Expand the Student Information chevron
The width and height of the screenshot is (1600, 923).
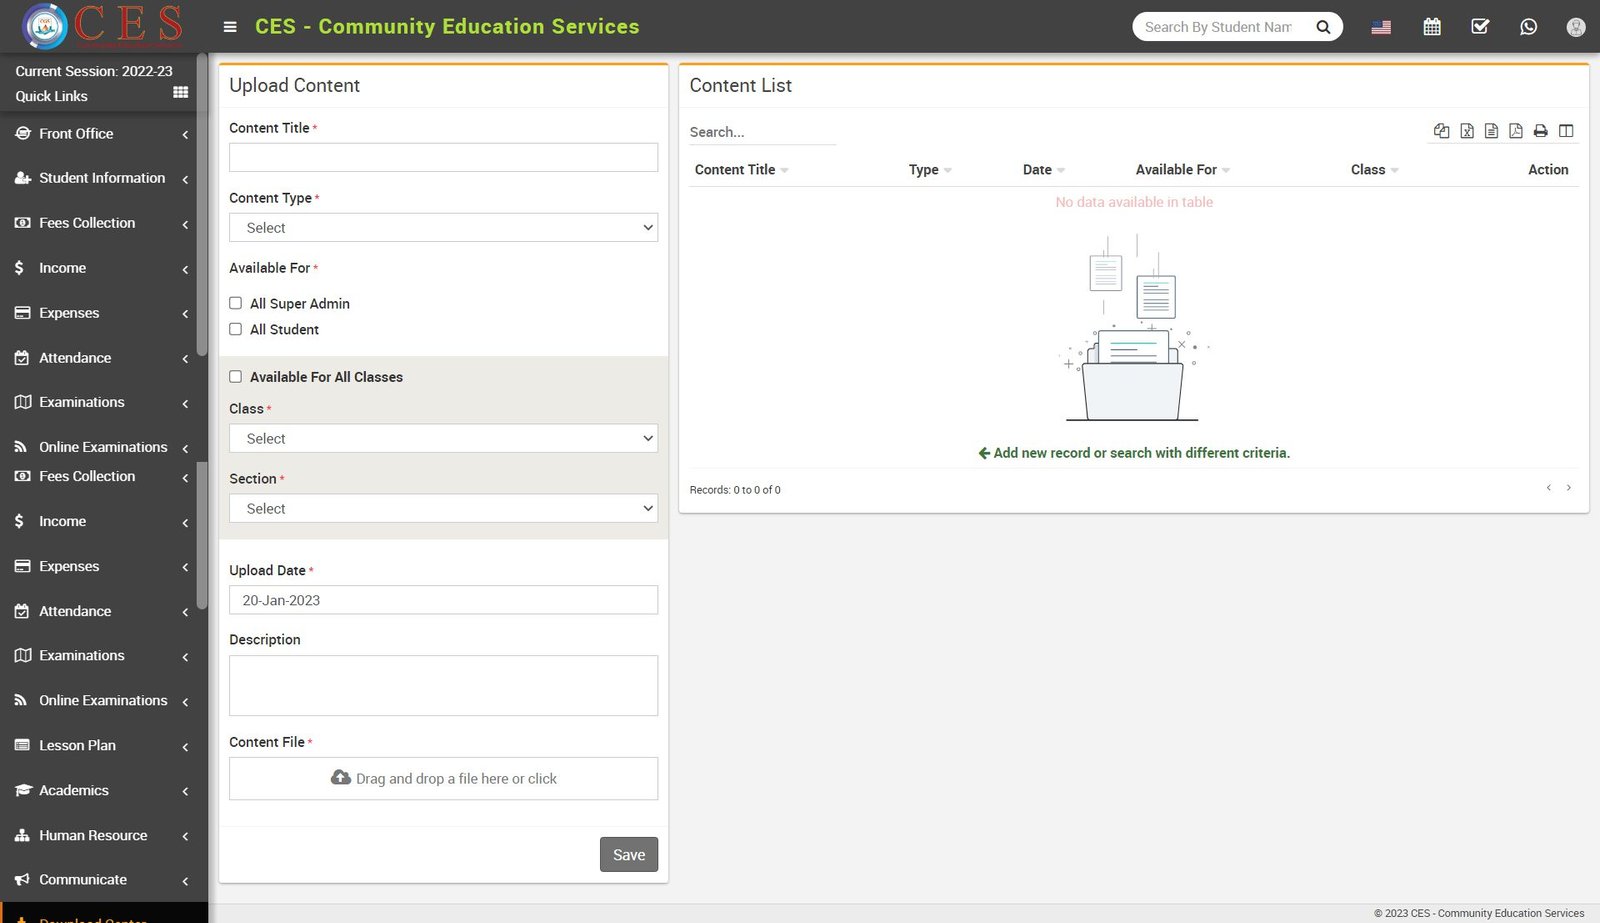185,180
